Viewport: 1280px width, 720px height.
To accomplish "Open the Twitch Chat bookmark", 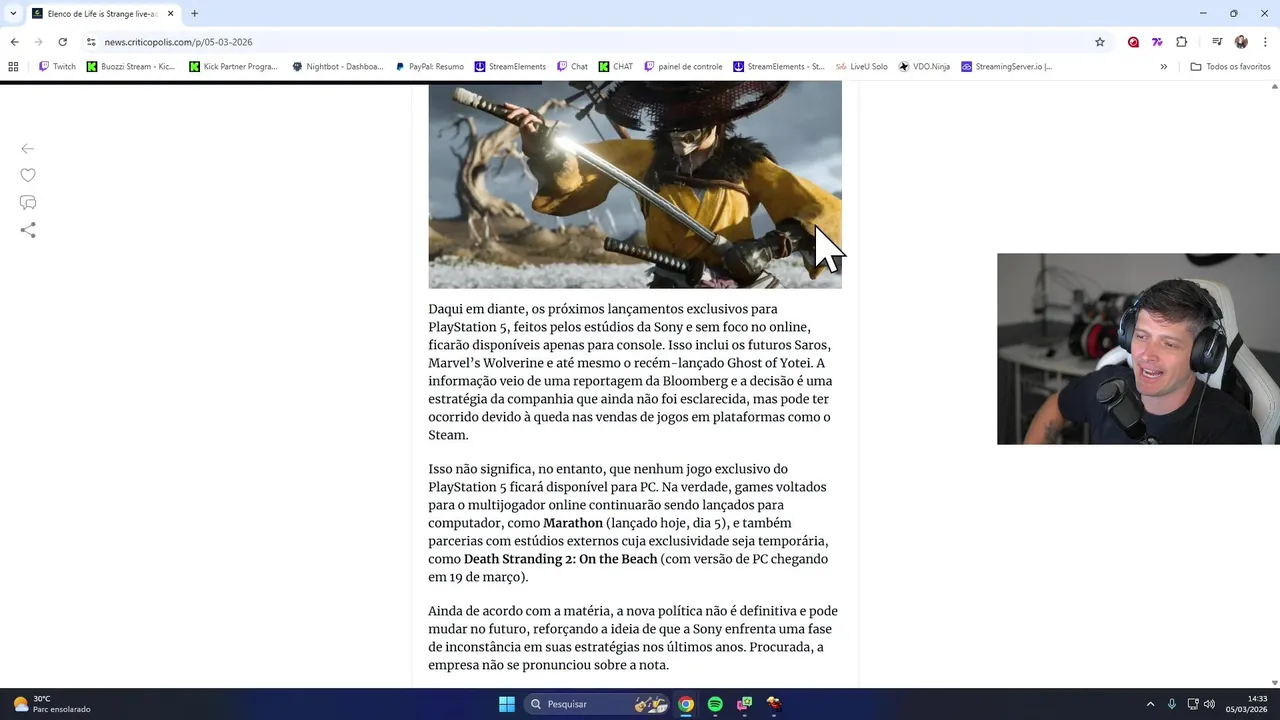I will [573, 67].
